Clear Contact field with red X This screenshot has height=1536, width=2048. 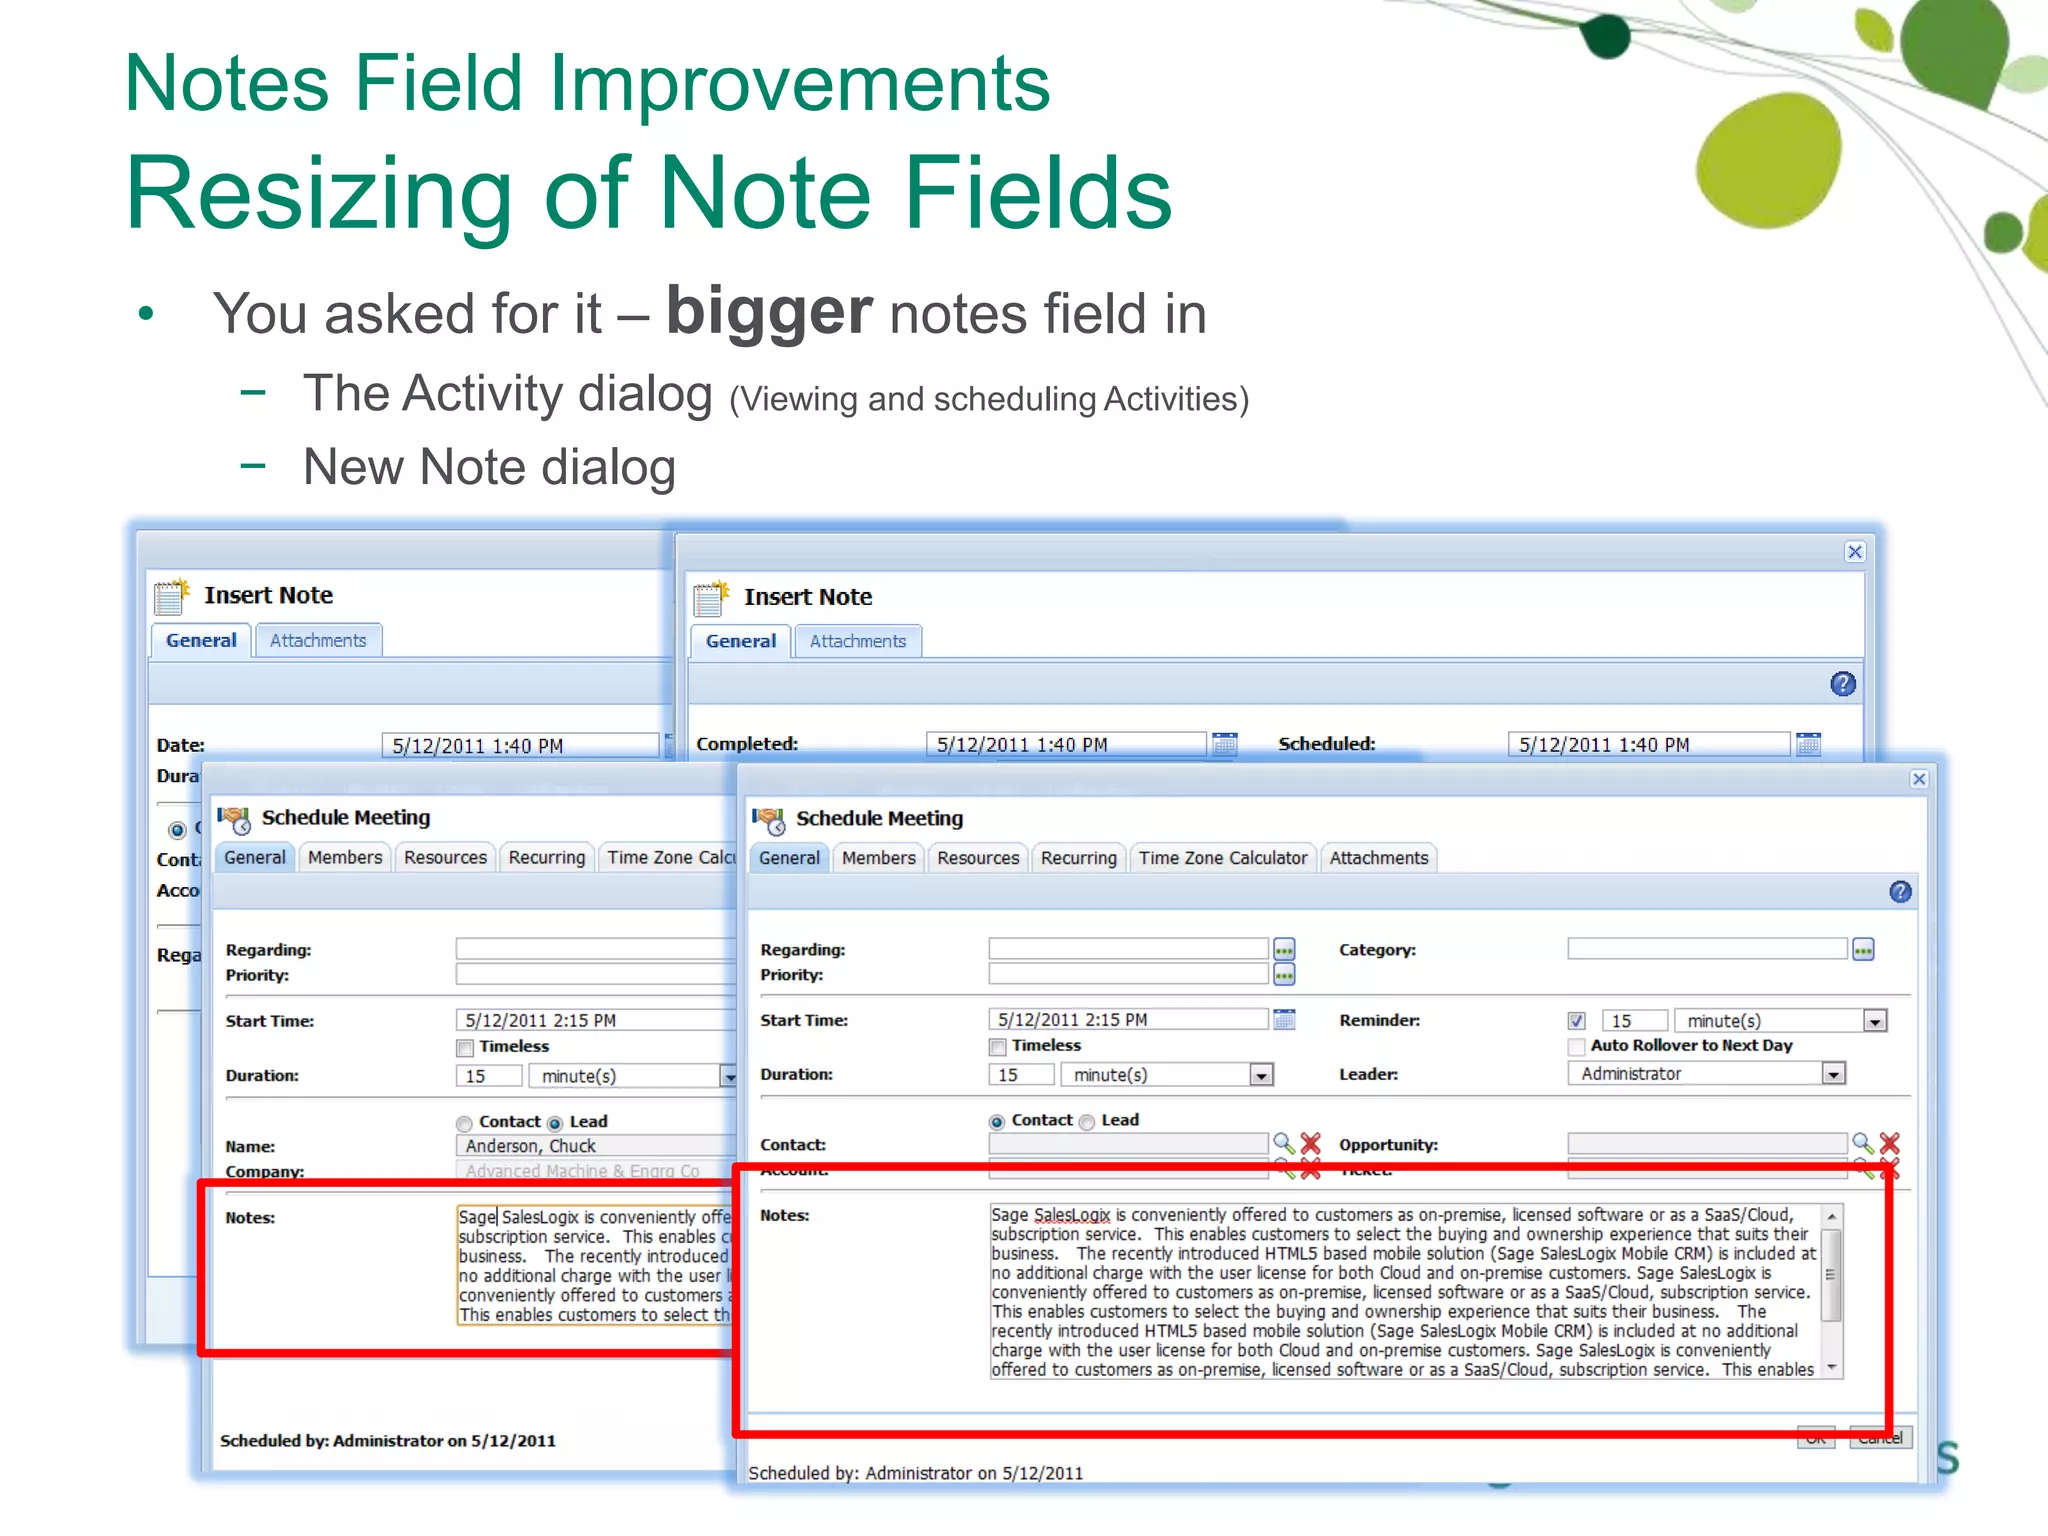1310,1143
